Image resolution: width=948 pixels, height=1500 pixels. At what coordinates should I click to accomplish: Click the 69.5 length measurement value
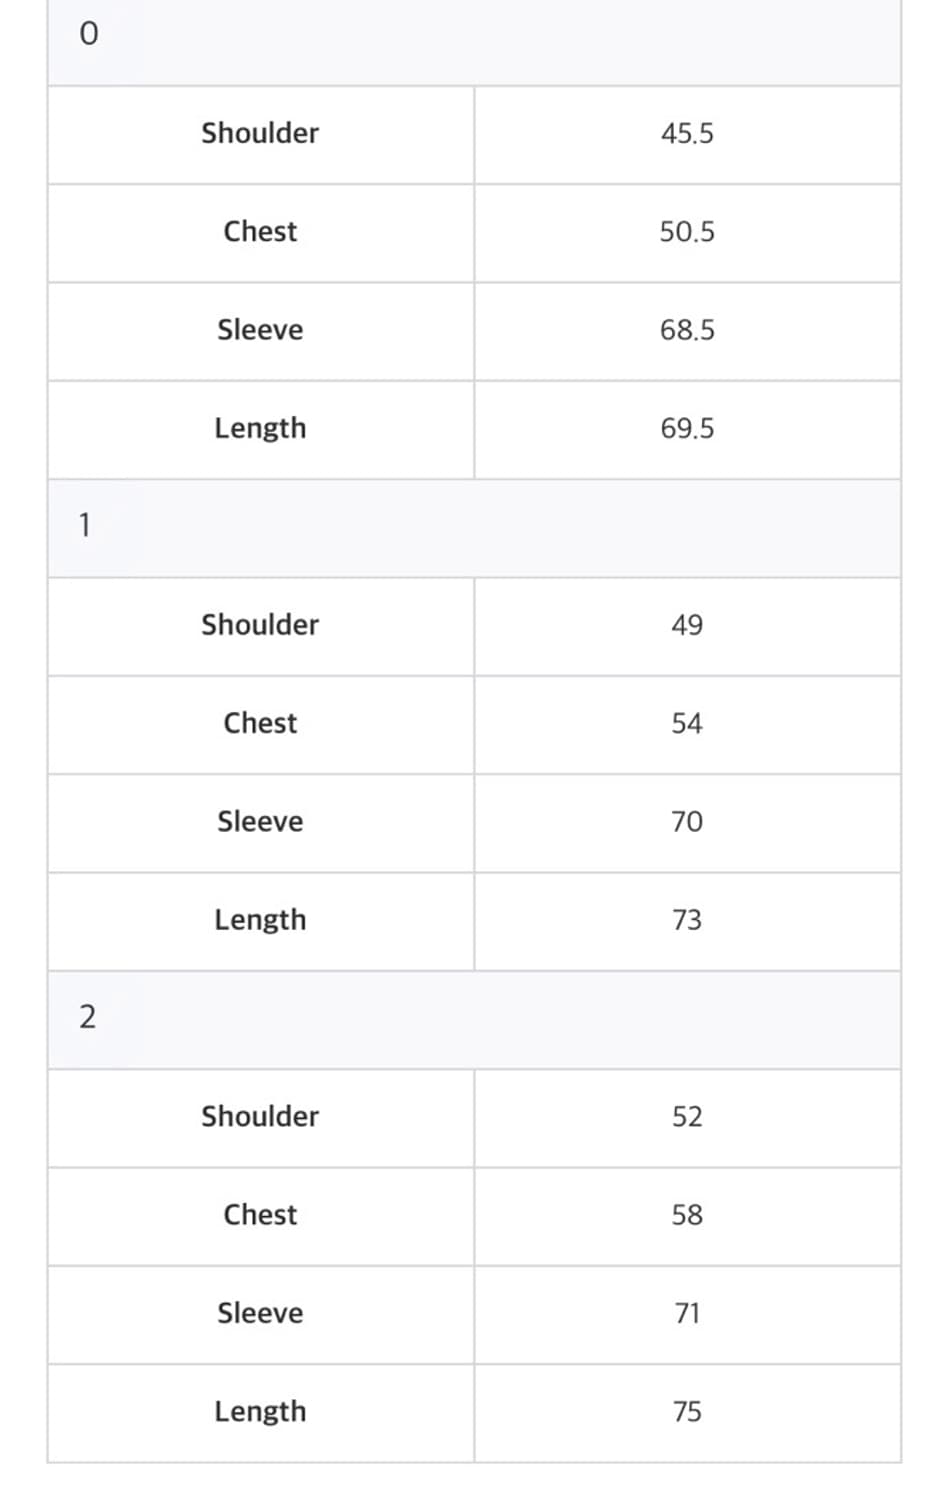tap(687, 428)
